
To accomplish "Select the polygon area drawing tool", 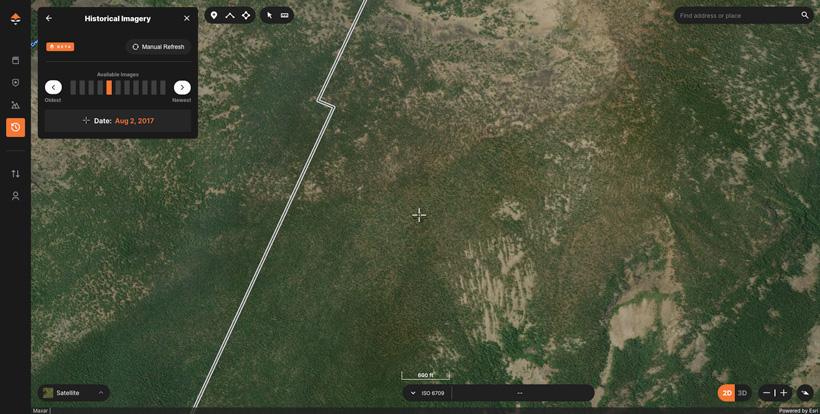I will [x=246, y=15].
